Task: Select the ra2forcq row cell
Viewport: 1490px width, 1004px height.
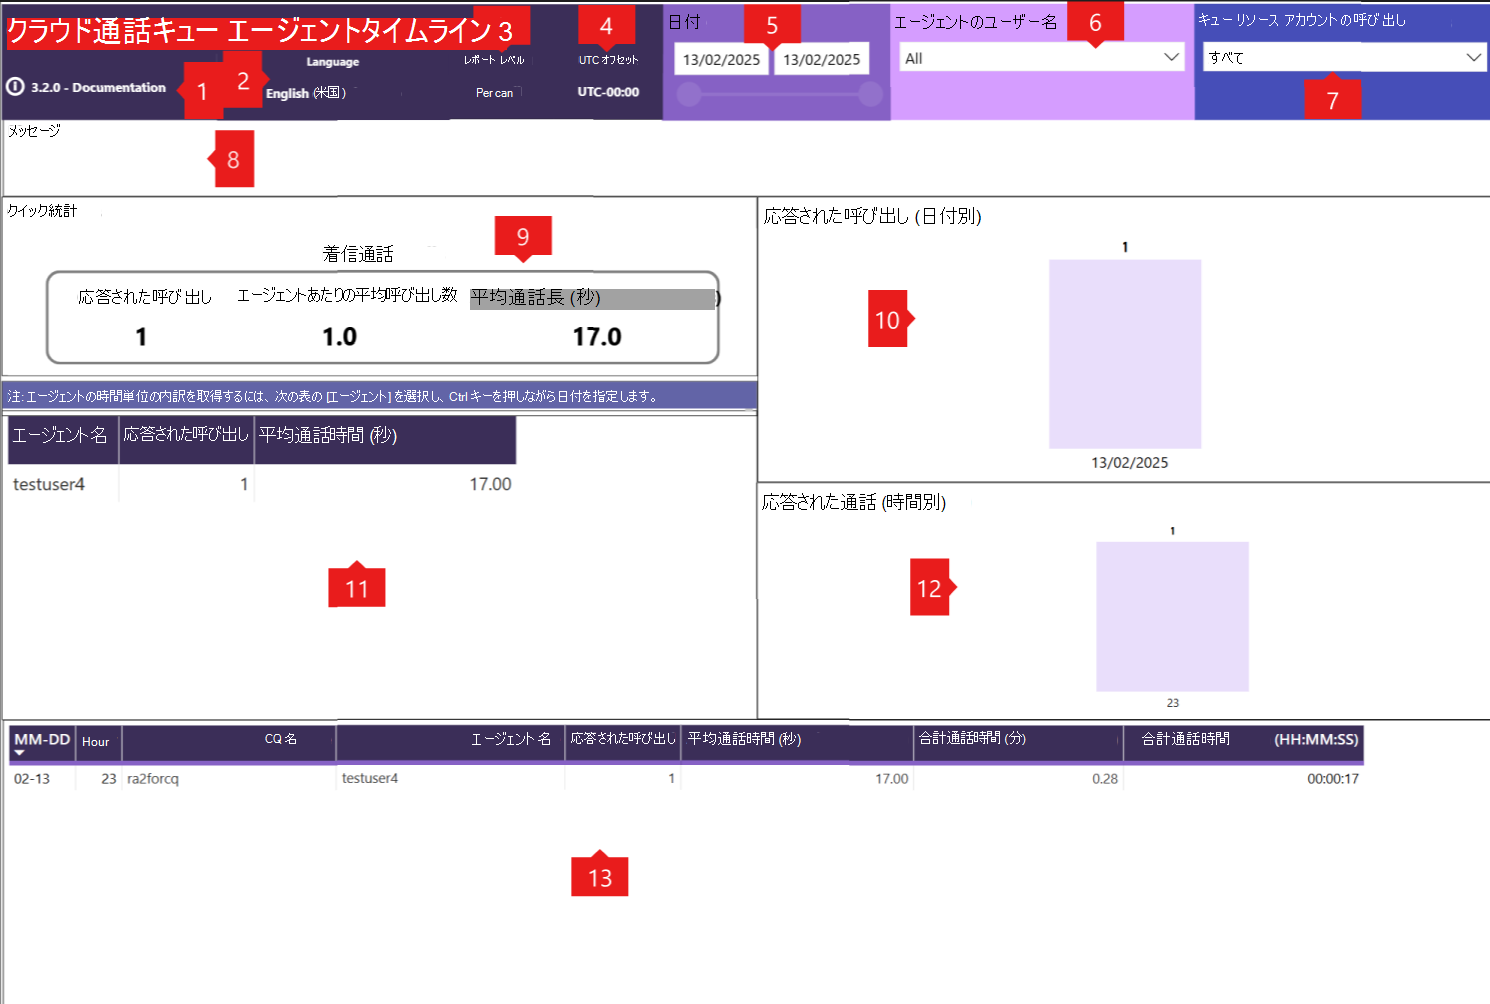Action: click(x=153, y=778)
